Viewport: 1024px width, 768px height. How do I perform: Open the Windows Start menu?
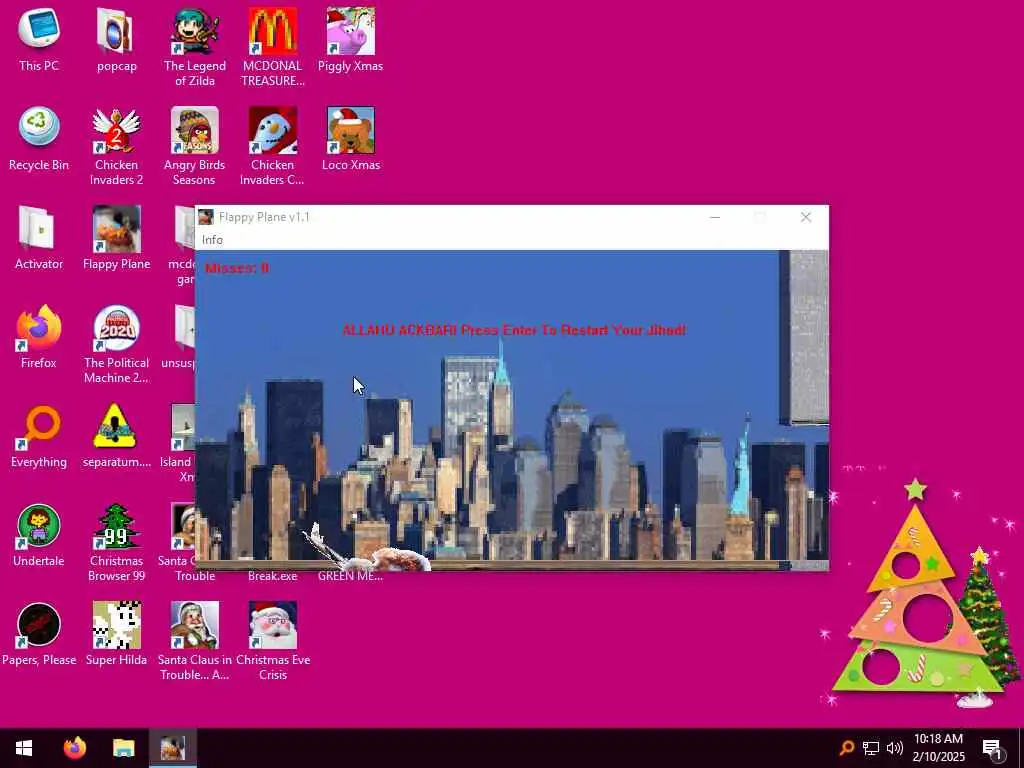tap(24, 748)
